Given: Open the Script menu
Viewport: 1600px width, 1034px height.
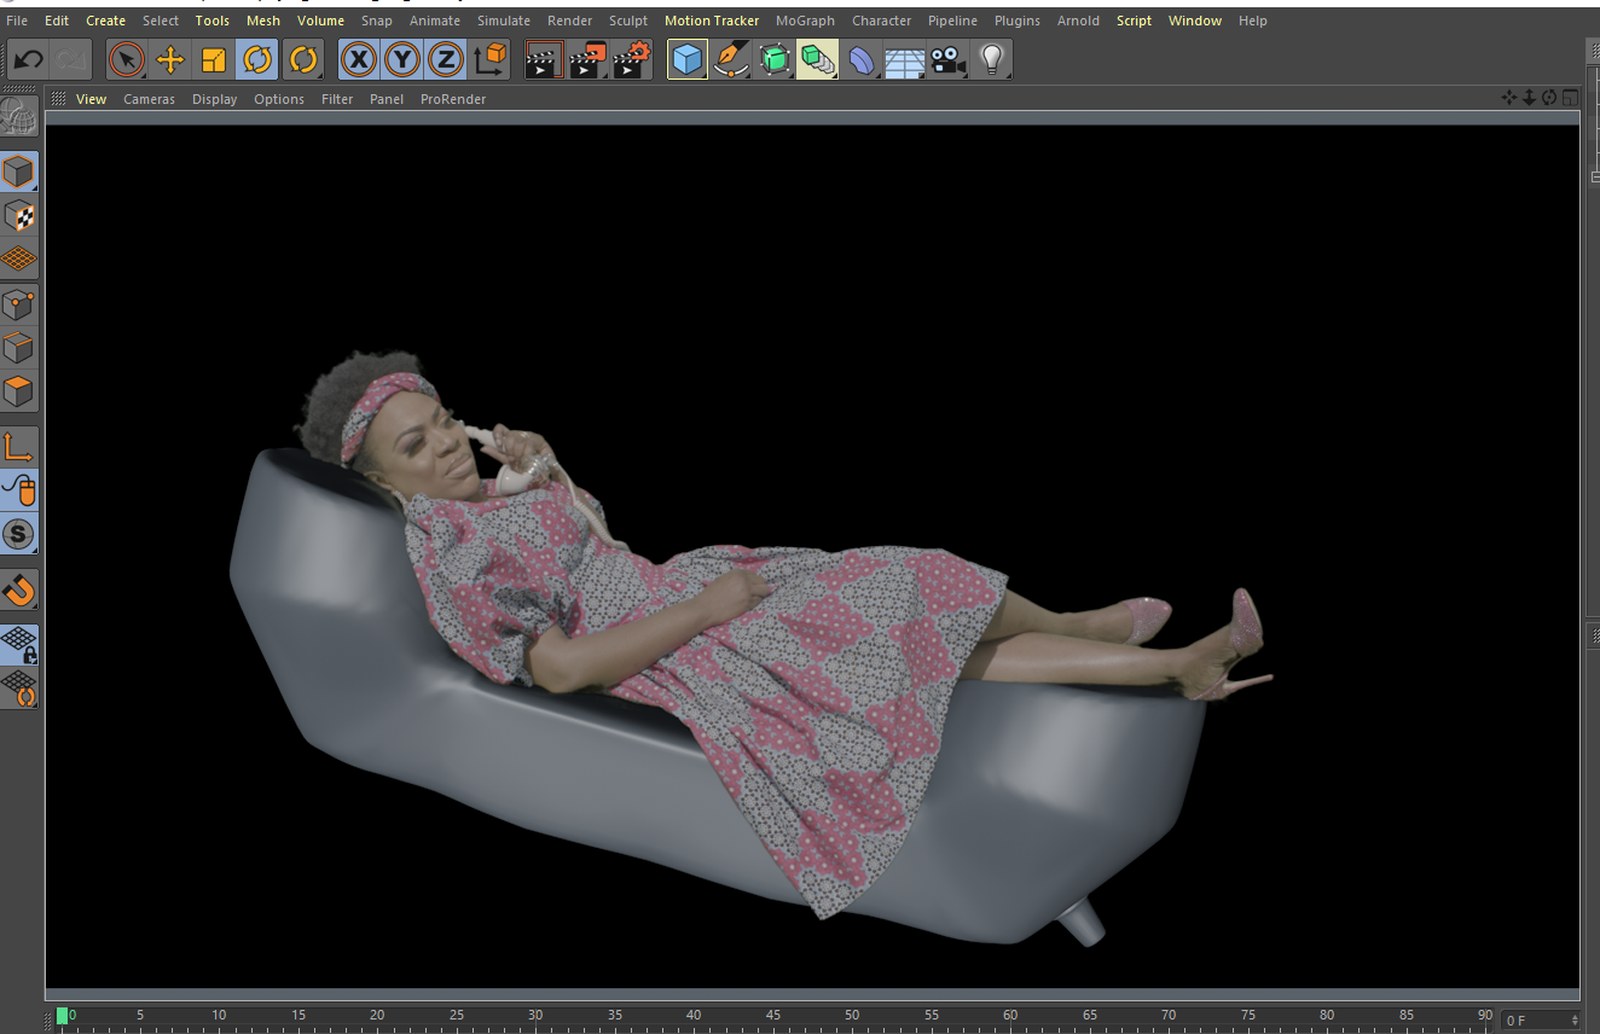Looking at the screenshot, I should click(x=1134, y=20).
